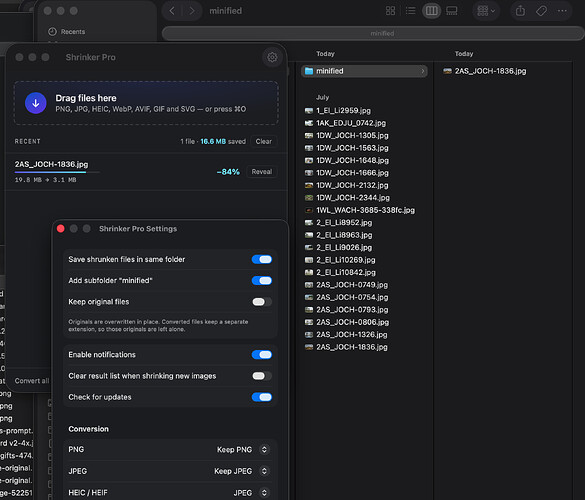The height and width of the screenshot is (500, 585).
Task: Select the minified folder icon
Action: 309,71
